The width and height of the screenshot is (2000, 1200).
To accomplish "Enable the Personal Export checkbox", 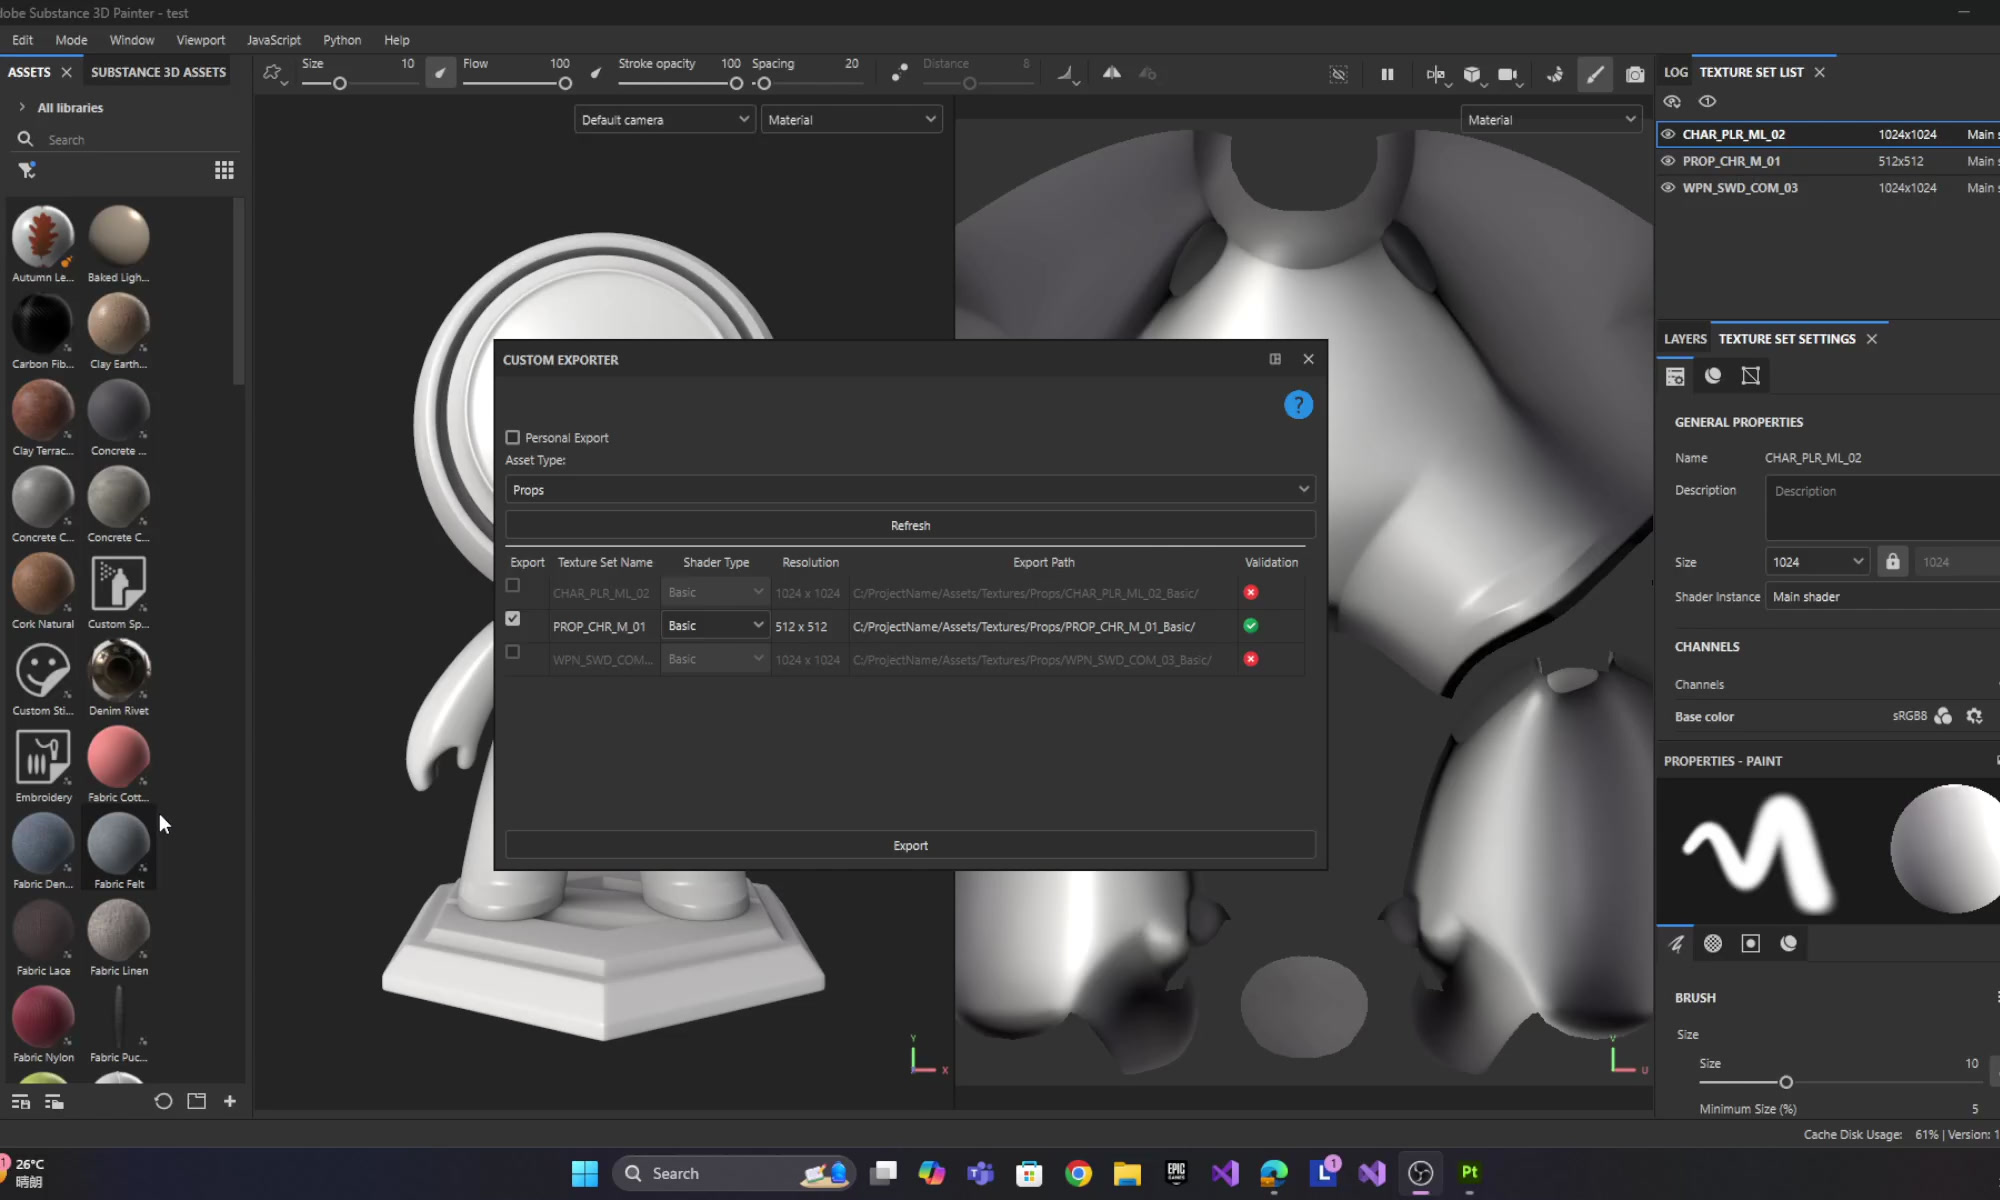I will point(513,437).
